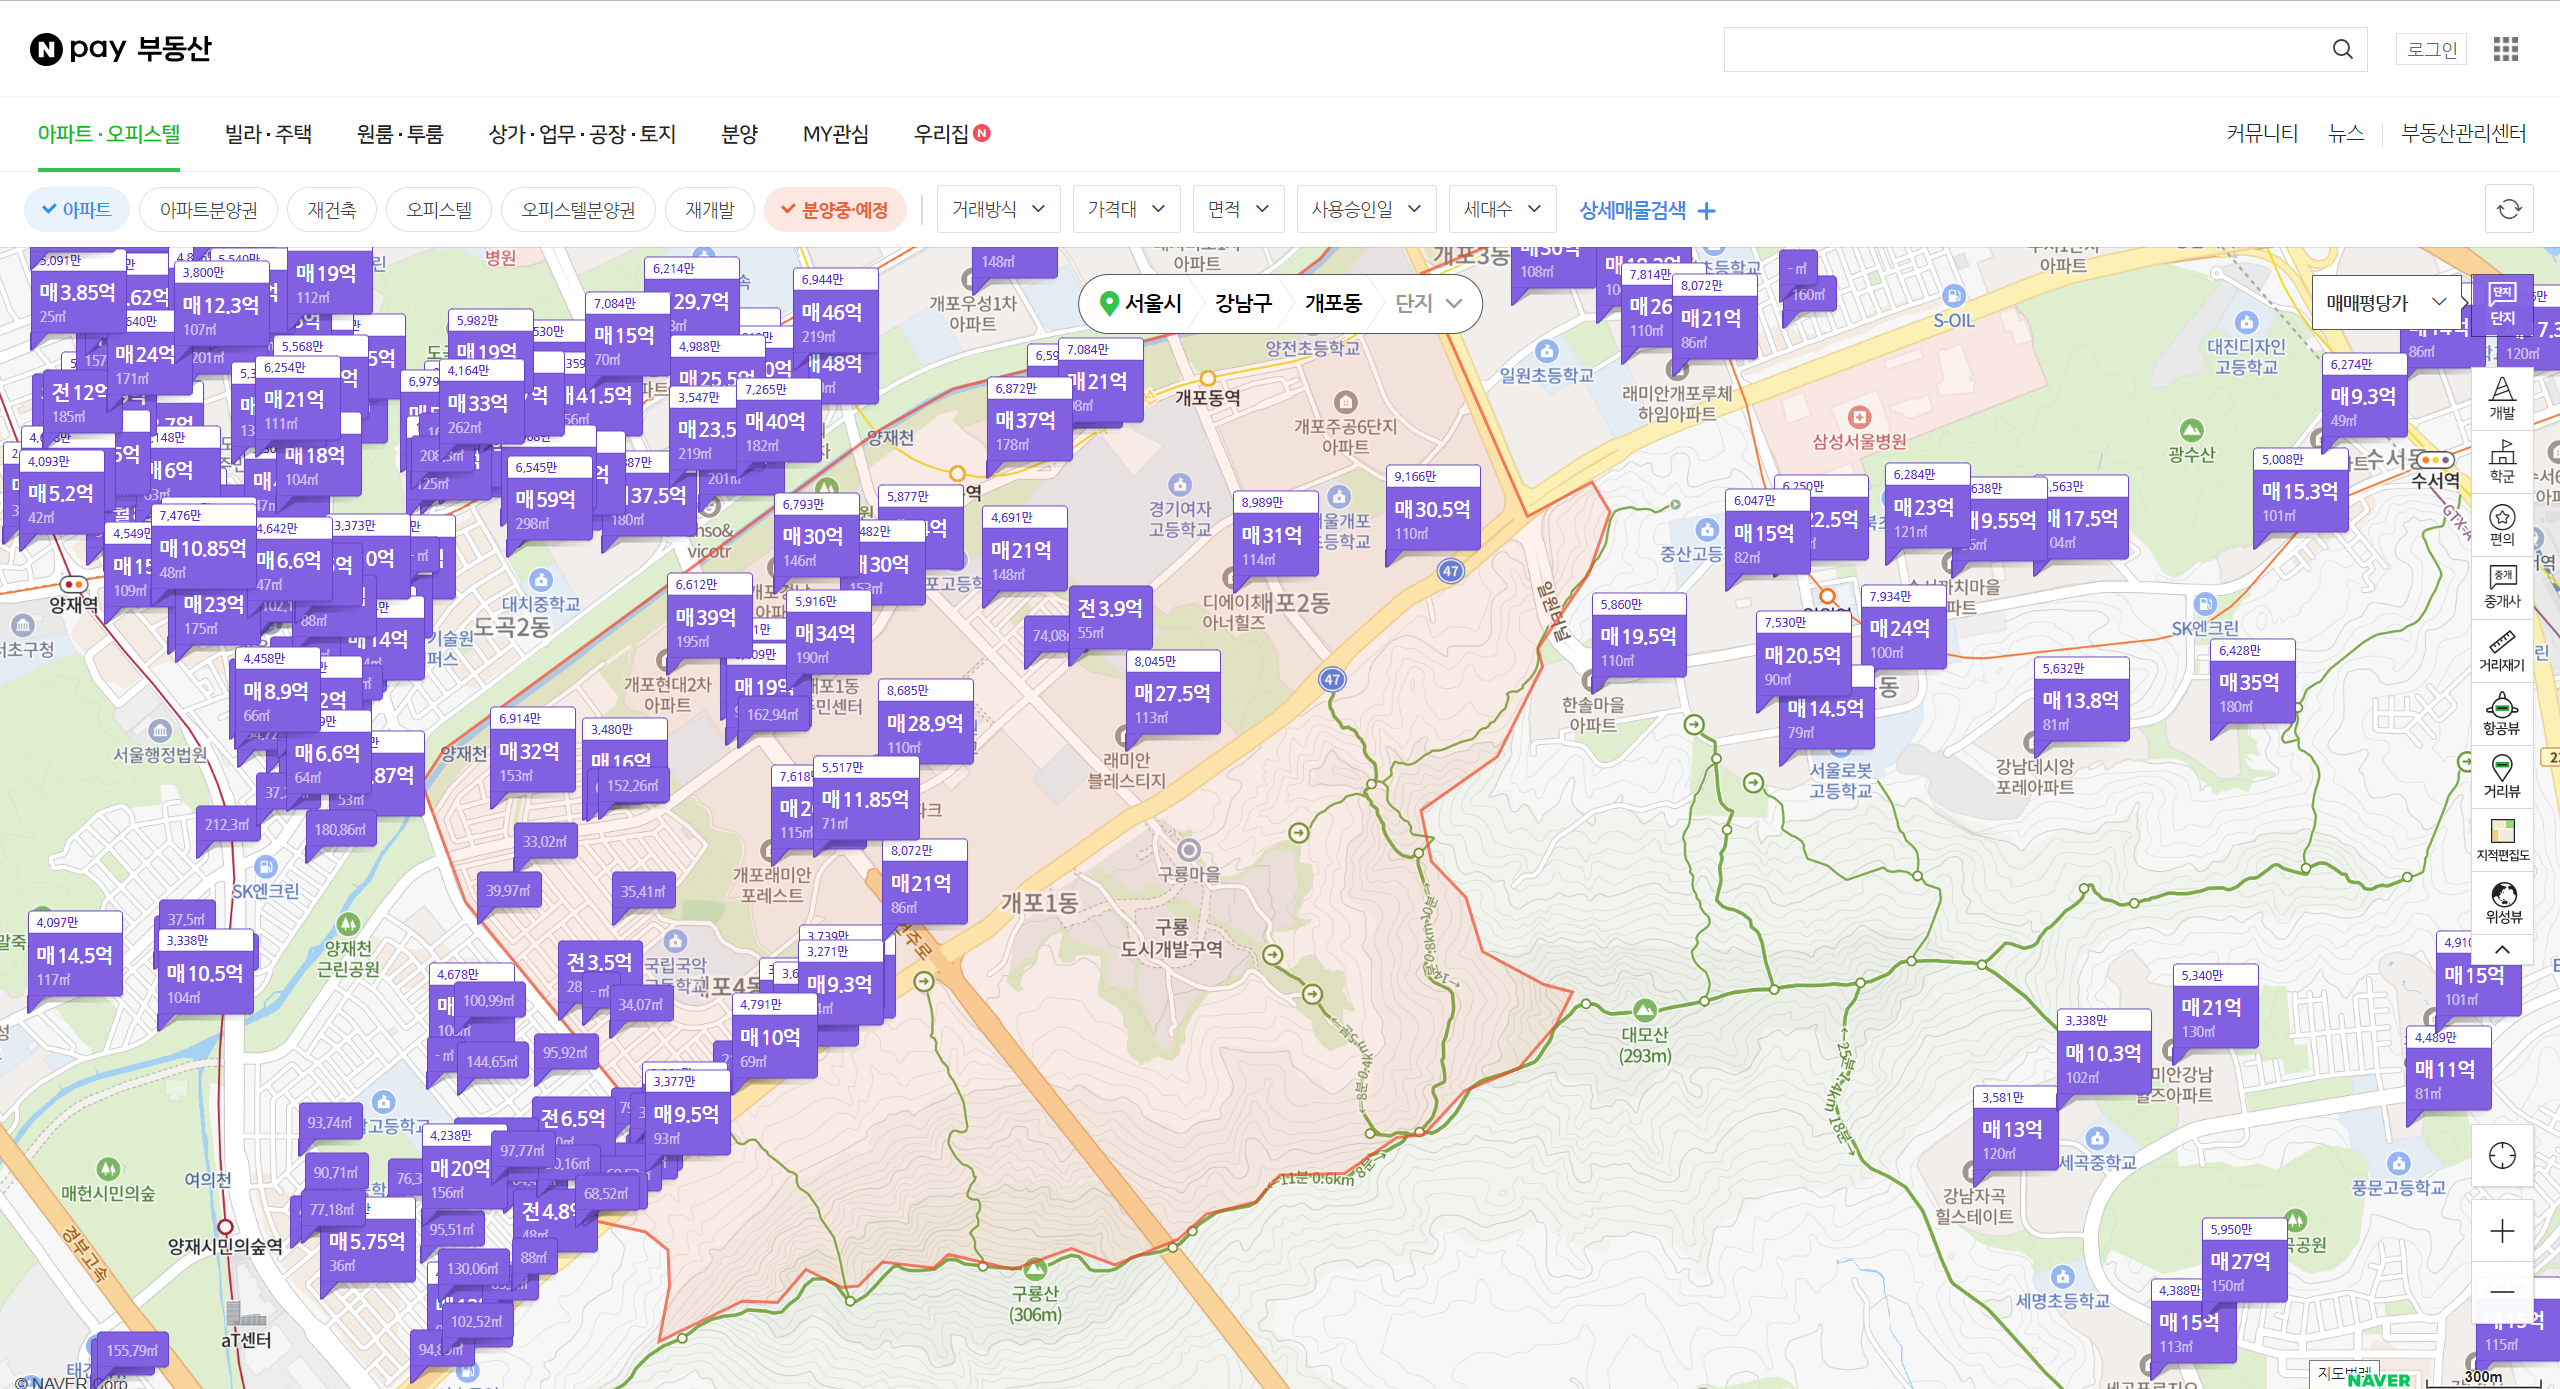Open the 빌라·주택 tab
2560x1389 pixels.
coord(268,134)
